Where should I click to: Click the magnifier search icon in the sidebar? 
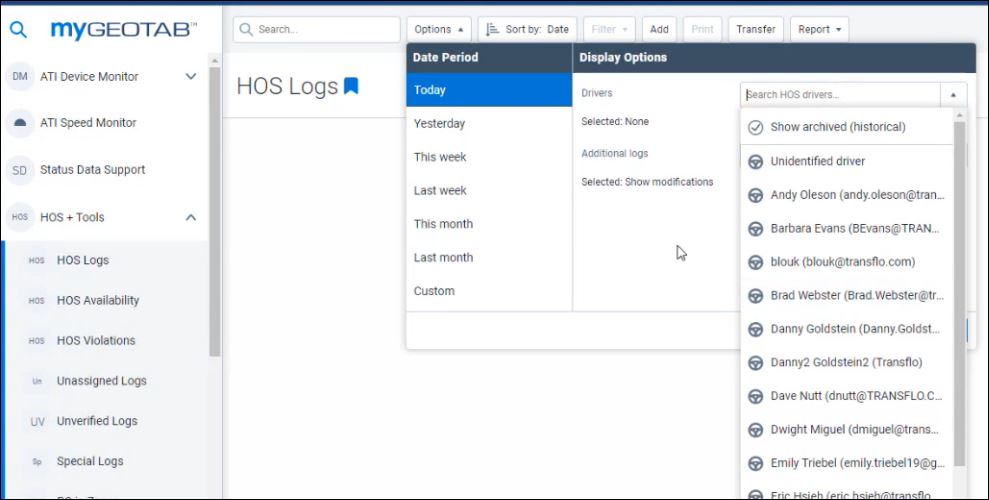(18, 30)
